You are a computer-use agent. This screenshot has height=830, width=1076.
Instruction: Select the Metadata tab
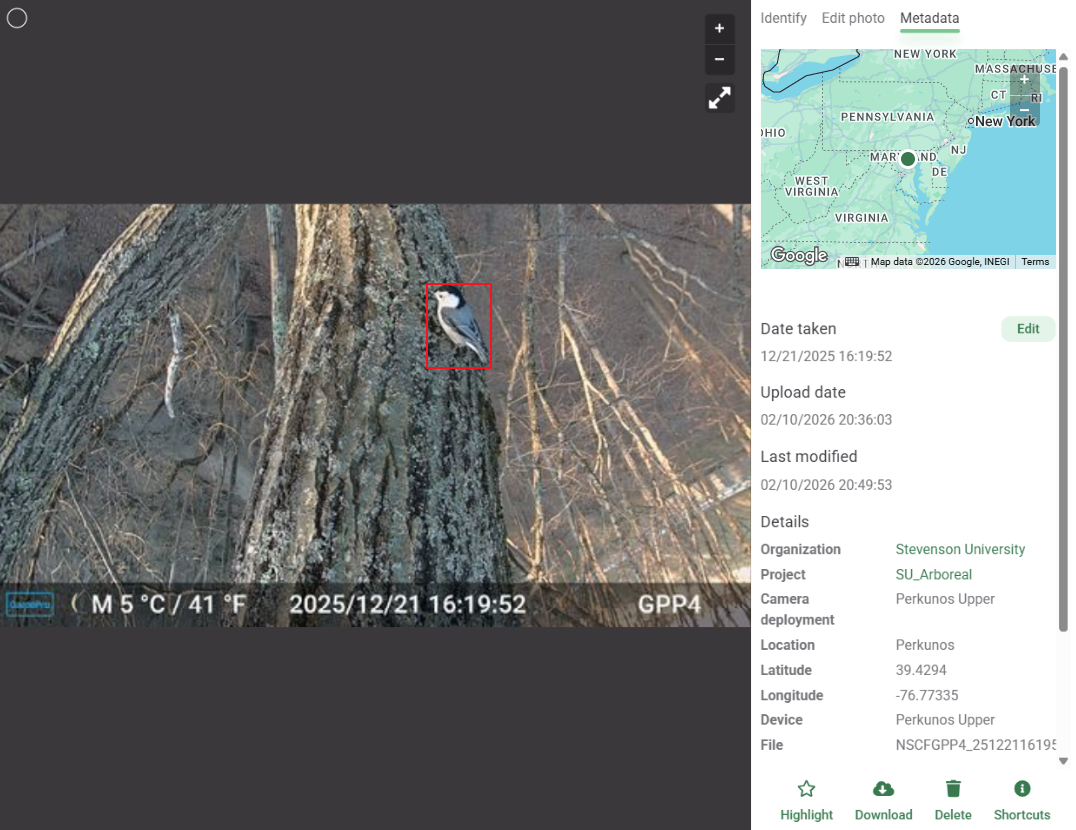pyautogui.click(x=929, y=18)
